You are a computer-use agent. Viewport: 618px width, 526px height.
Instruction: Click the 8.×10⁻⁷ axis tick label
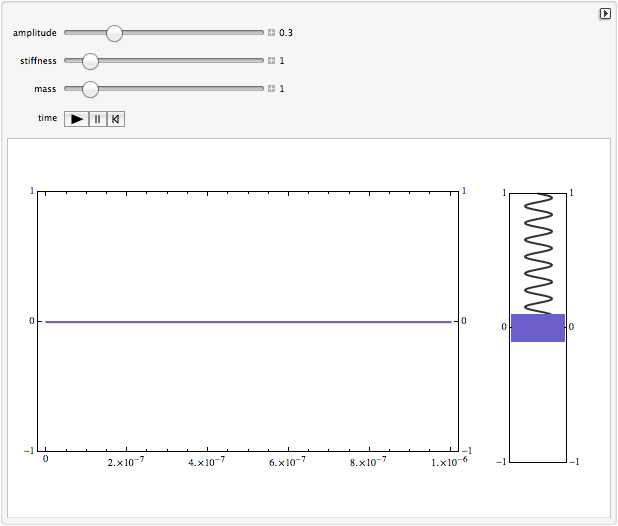click(x=368, y=462)
